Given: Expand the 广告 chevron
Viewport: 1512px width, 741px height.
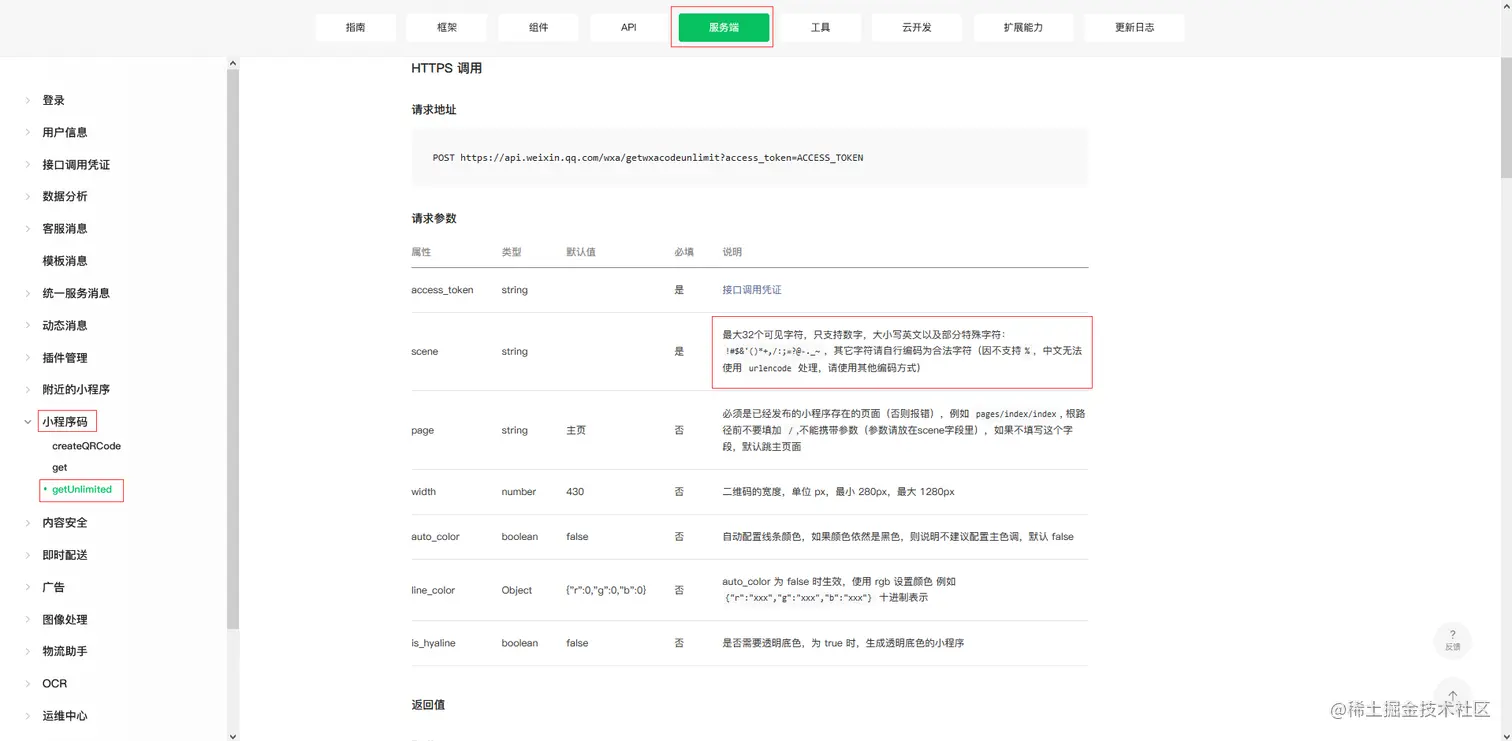Looking at the screenshot, I should [28, 587].
